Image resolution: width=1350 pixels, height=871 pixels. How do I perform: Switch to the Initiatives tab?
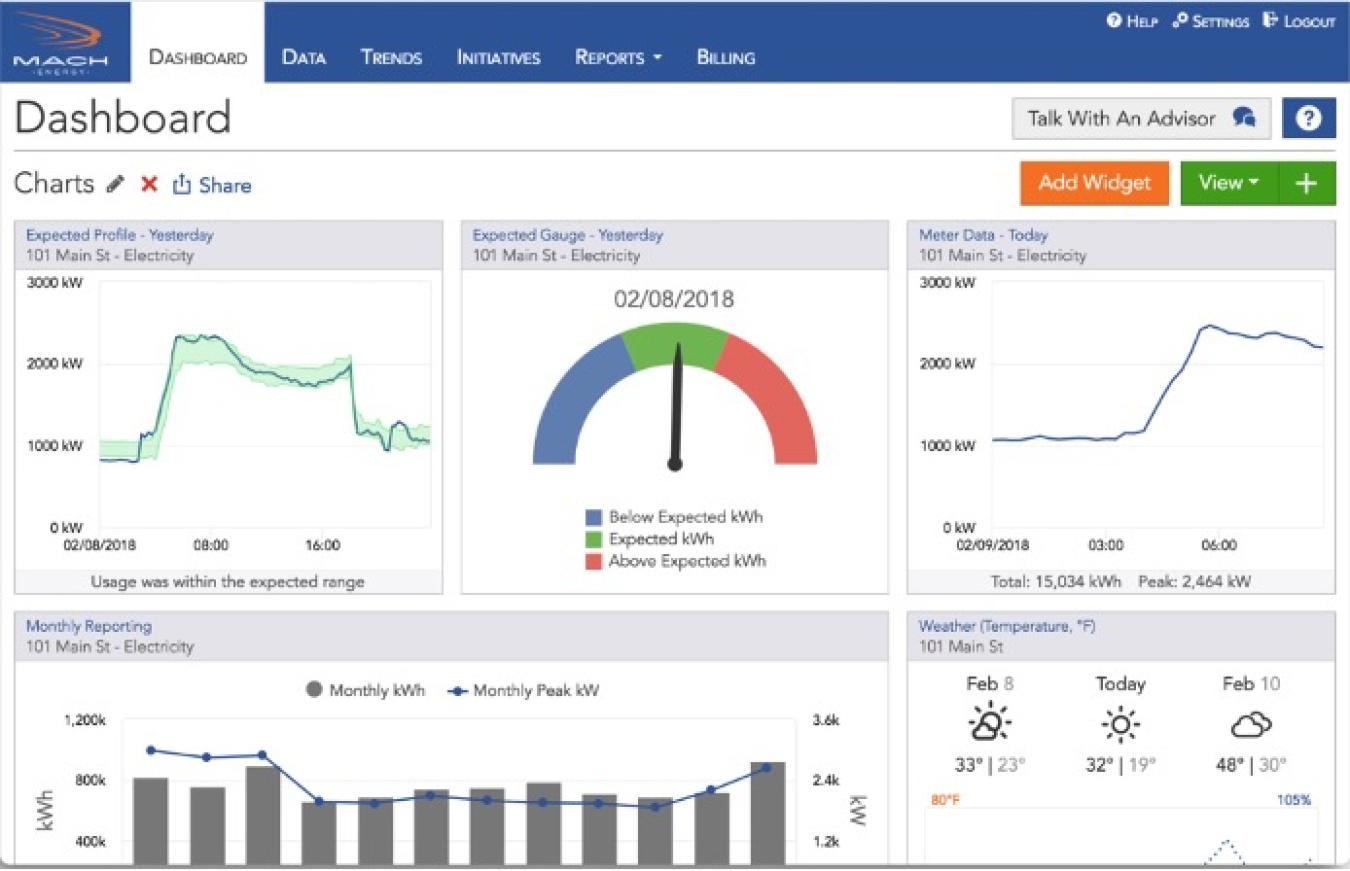click(x=497, y=57)
